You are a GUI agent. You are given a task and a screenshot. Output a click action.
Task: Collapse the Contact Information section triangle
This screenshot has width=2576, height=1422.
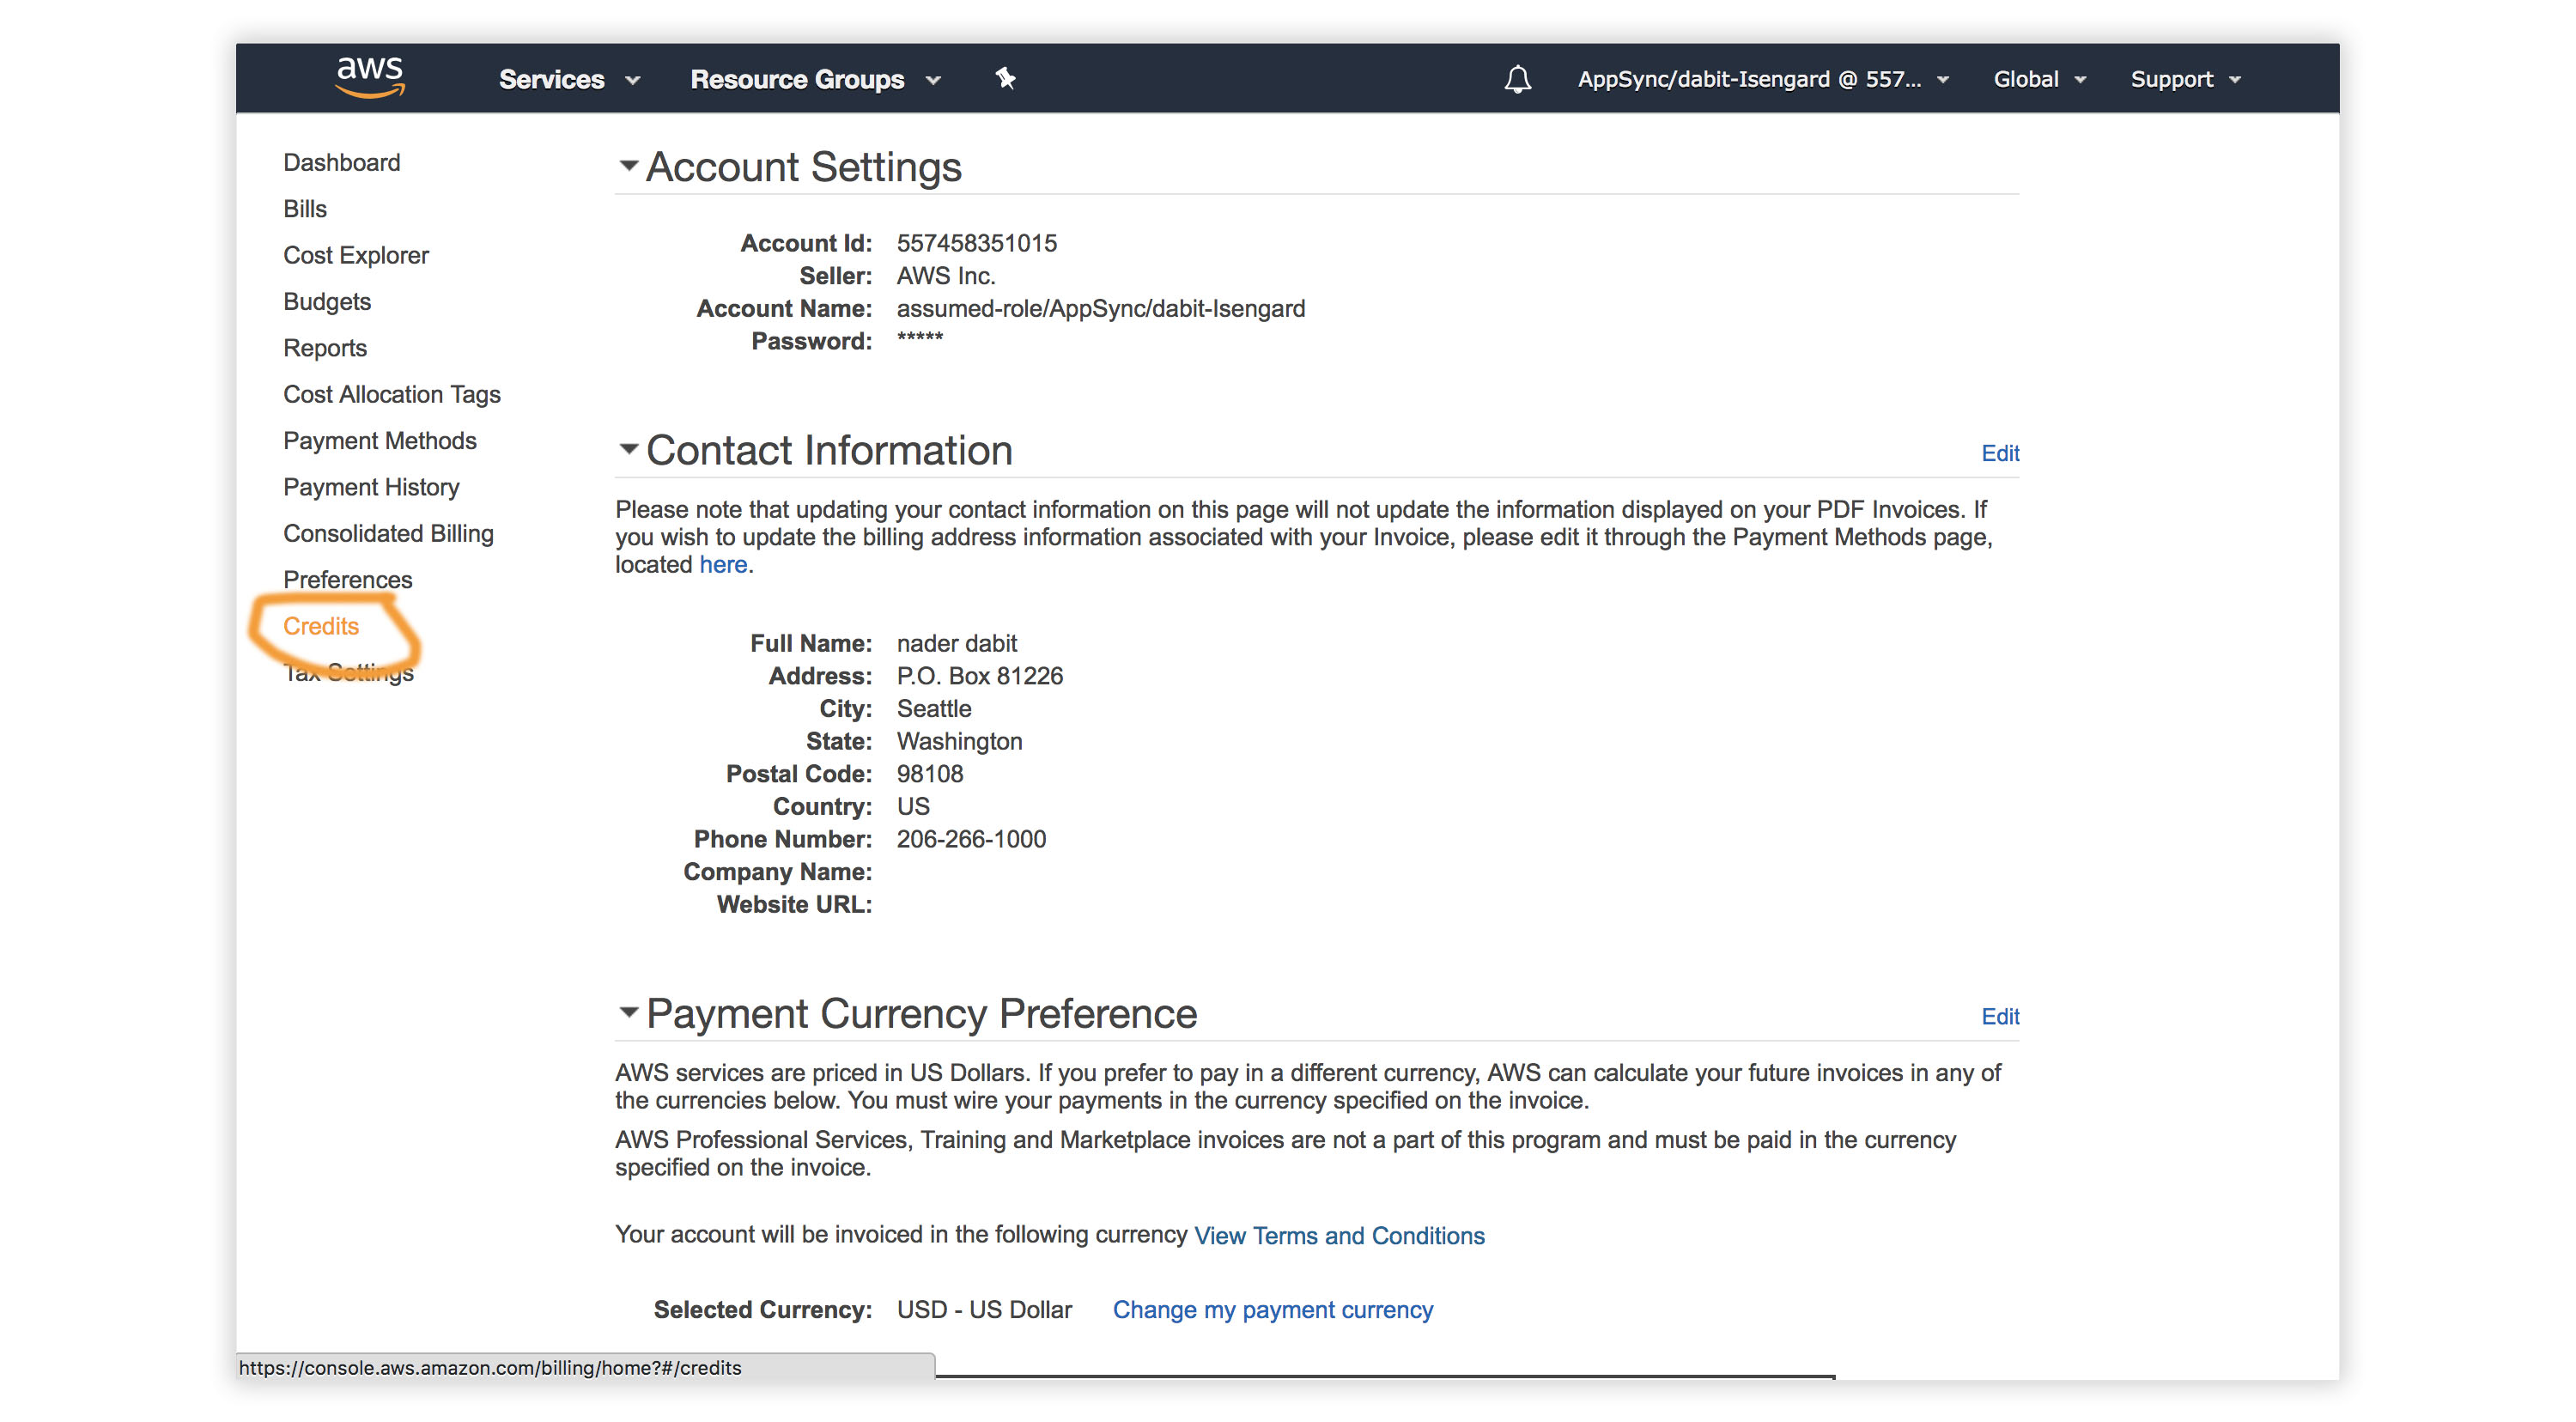[x=628, y=449]
